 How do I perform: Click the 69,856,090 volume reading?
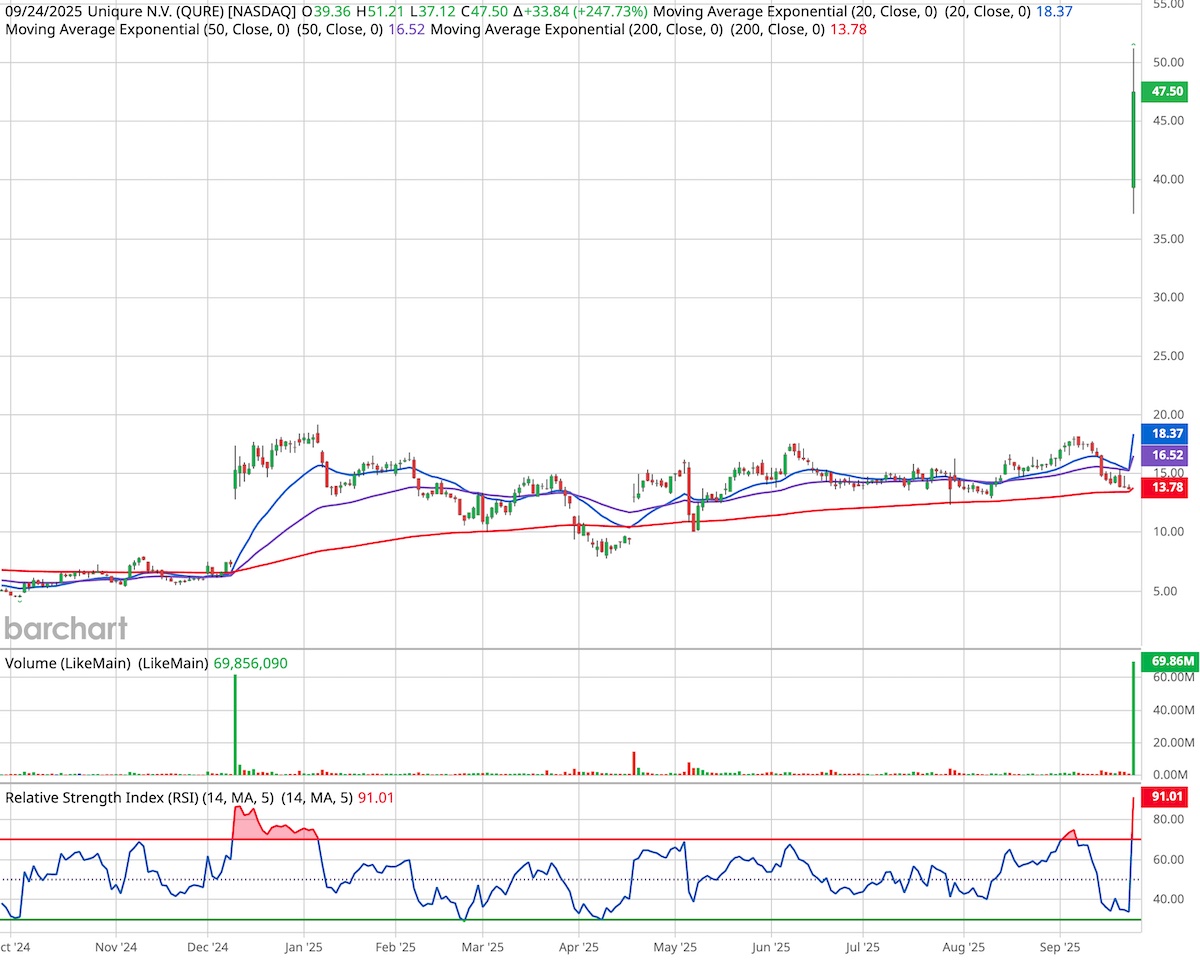250,662
